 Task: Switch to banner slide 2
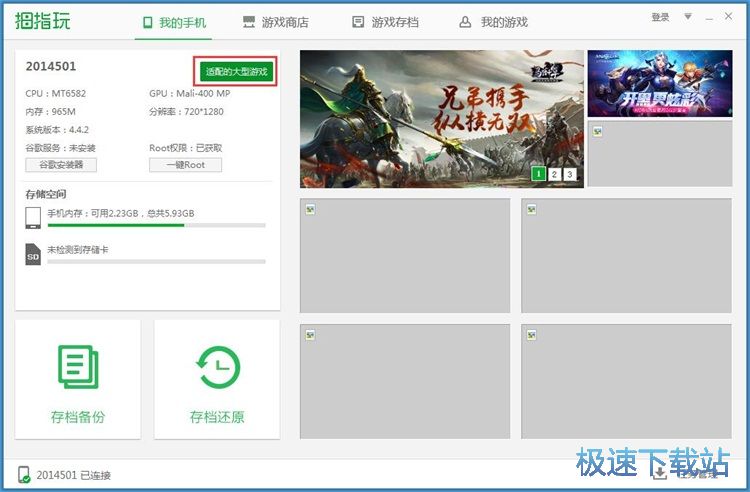554,174
